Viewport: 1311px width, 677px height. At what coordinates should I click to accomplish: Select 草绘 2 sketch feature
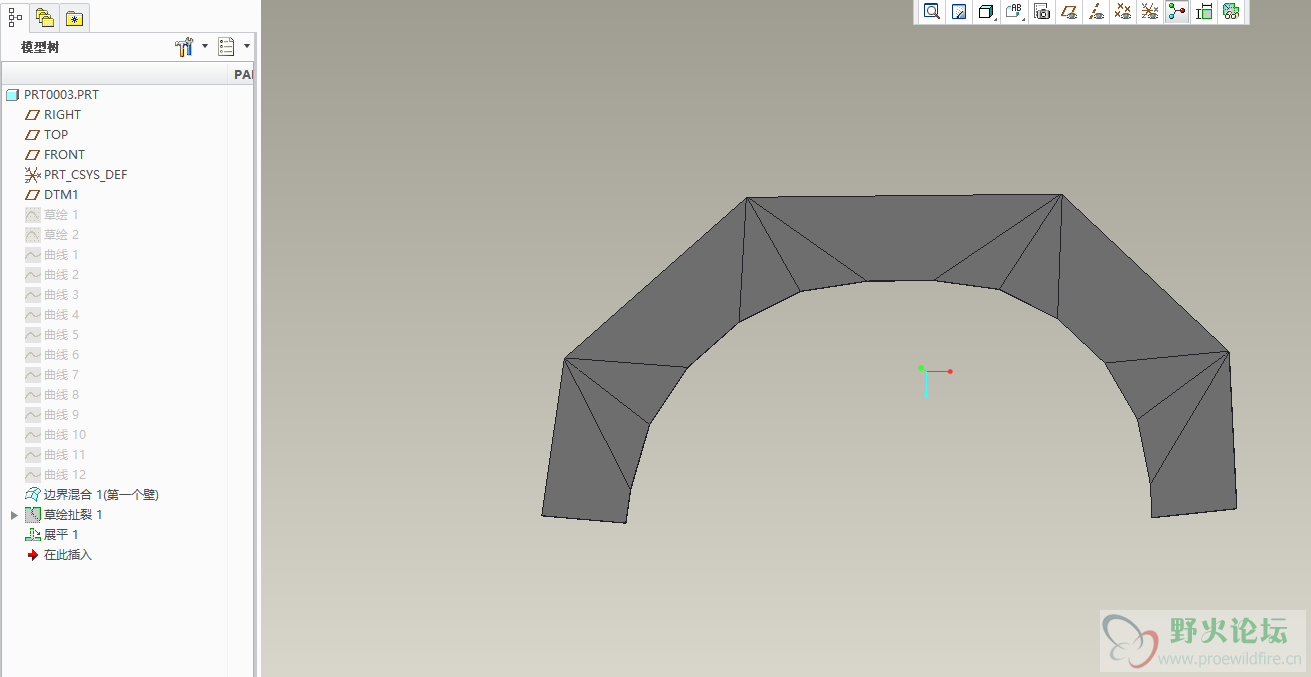(61, 235)
